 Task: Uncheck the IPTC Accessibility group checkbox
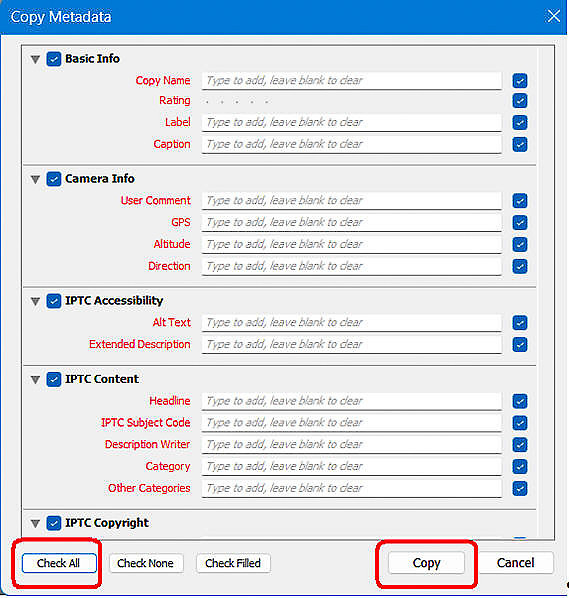[54, 301]
